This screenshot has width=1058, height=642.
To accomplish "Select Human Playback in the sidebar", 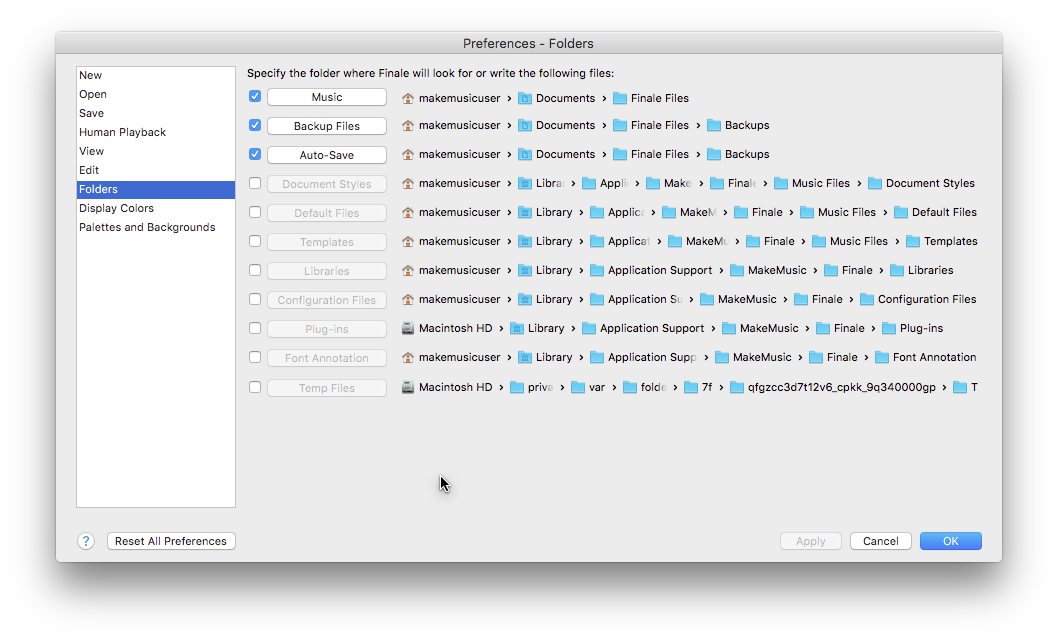I will coord(122,131).
